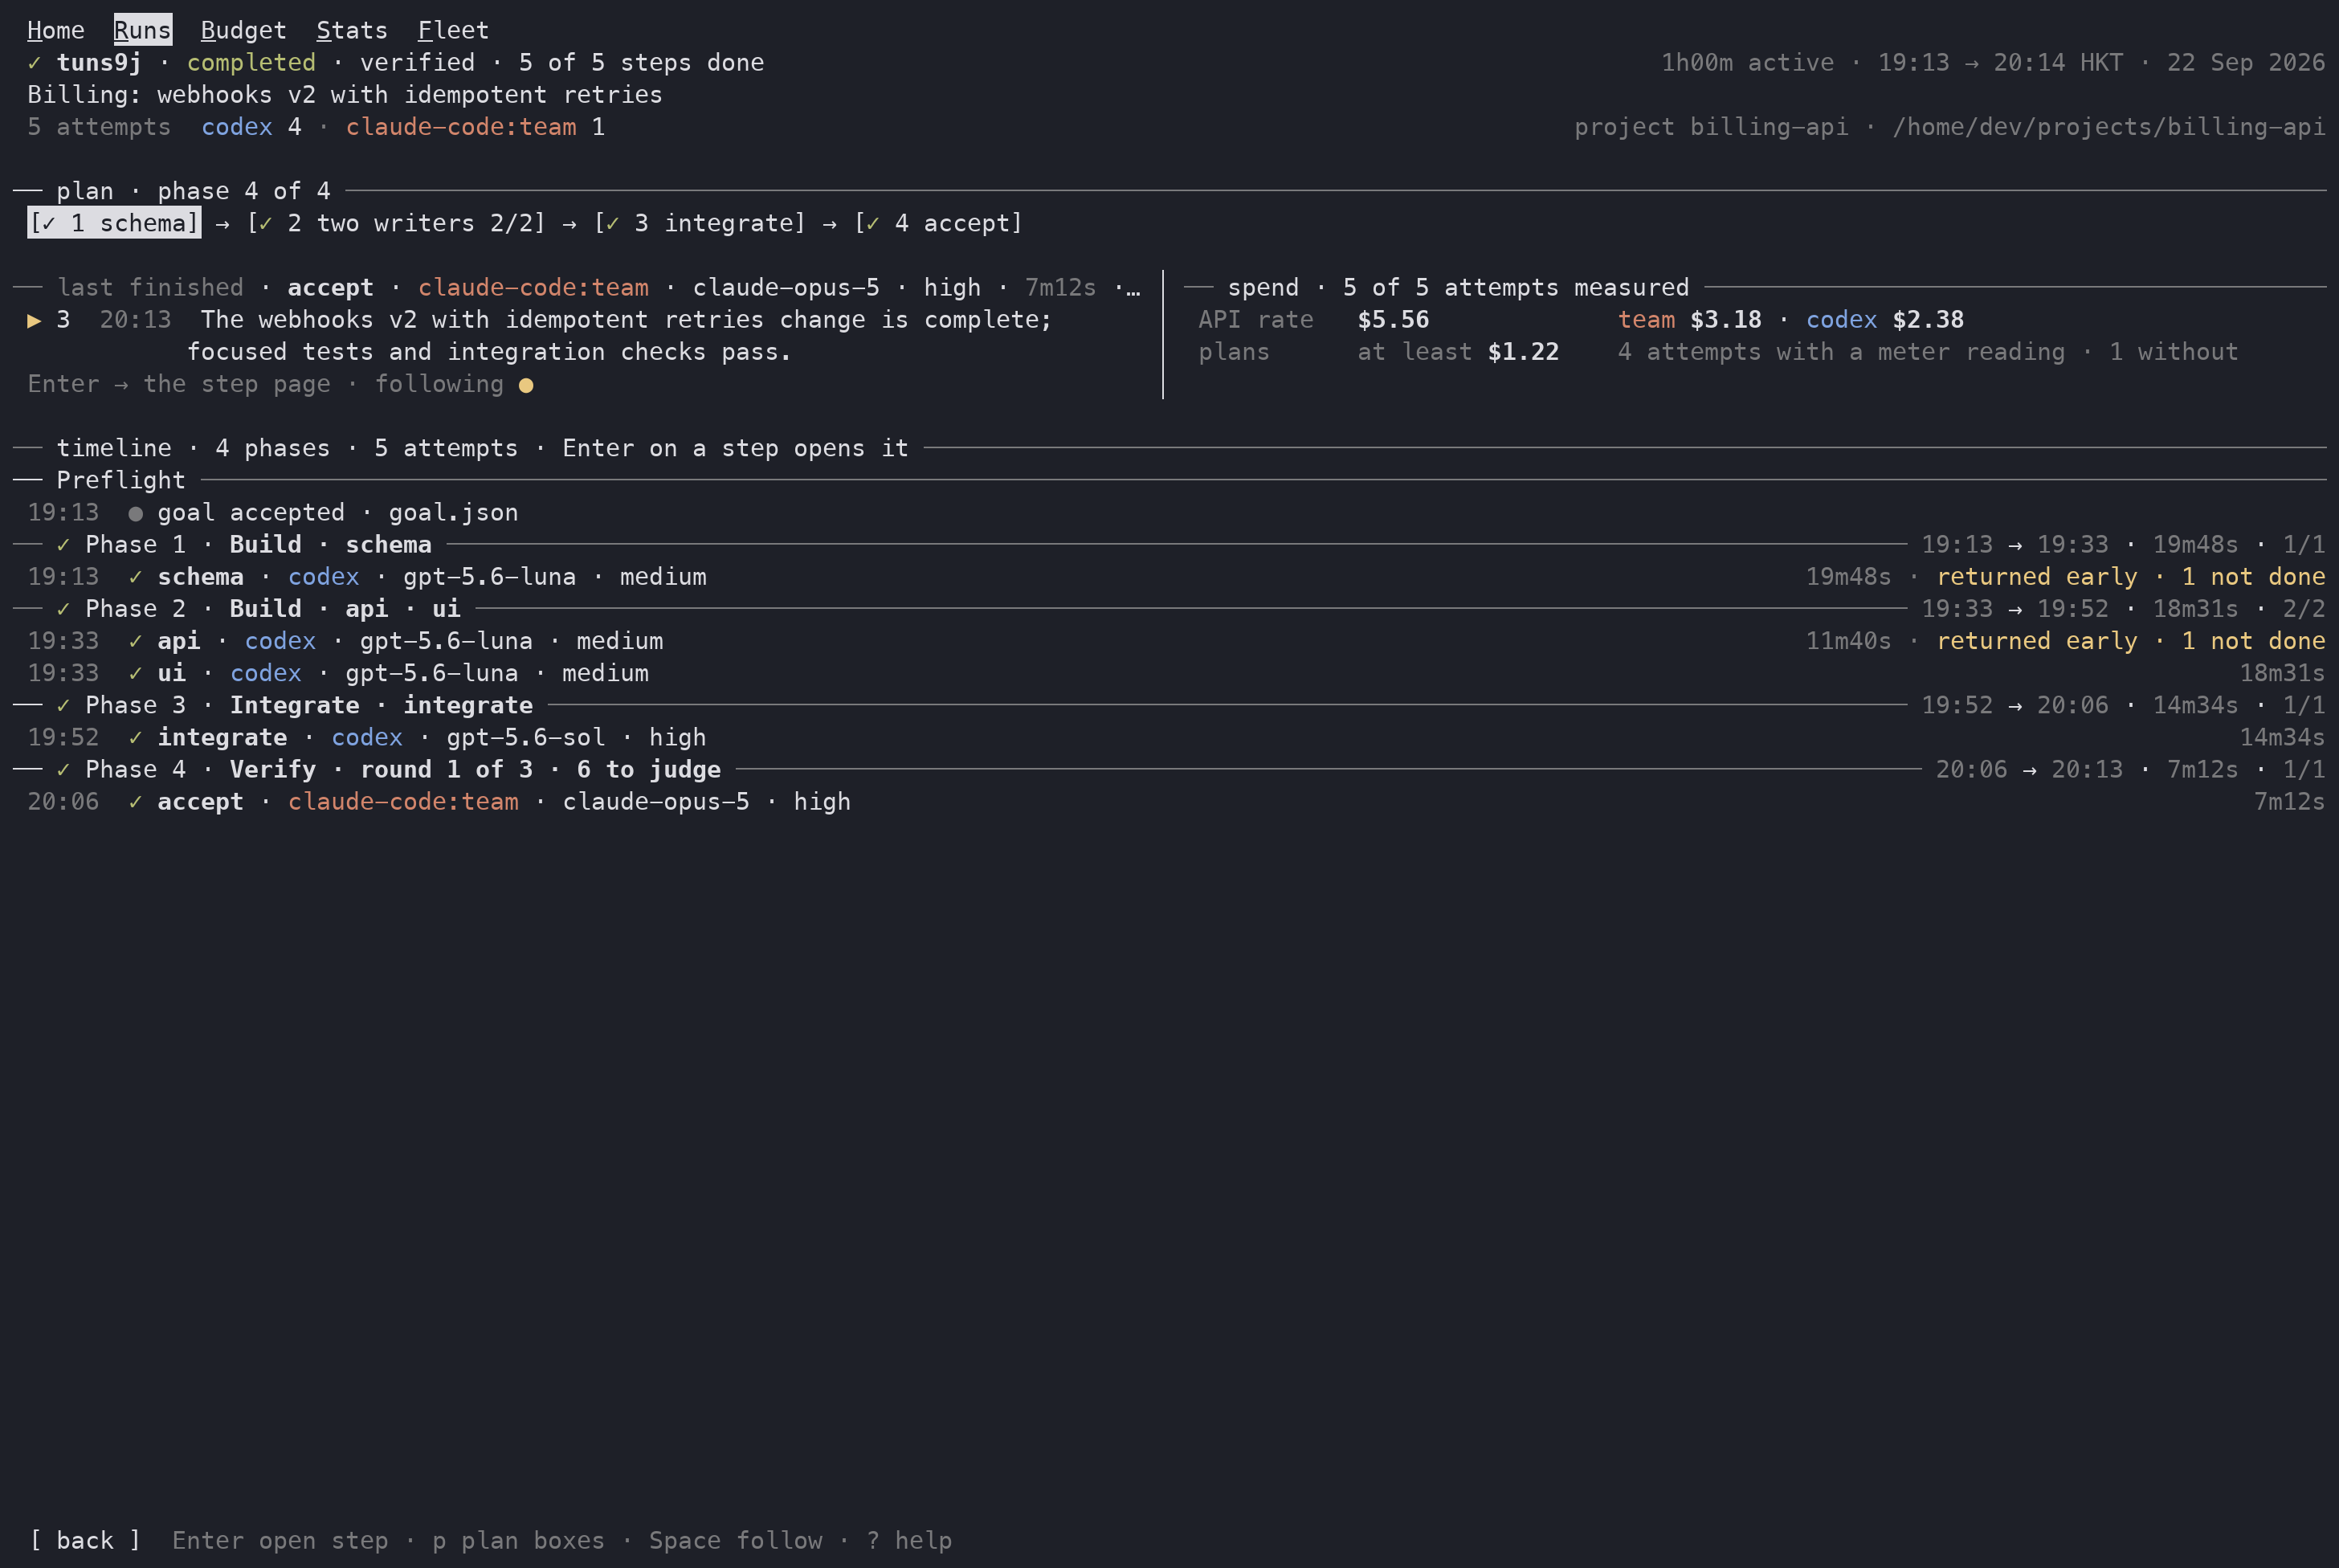
Task: Collapse the Phase 3 Integrate header
Action: click(x=1169, y=705)
